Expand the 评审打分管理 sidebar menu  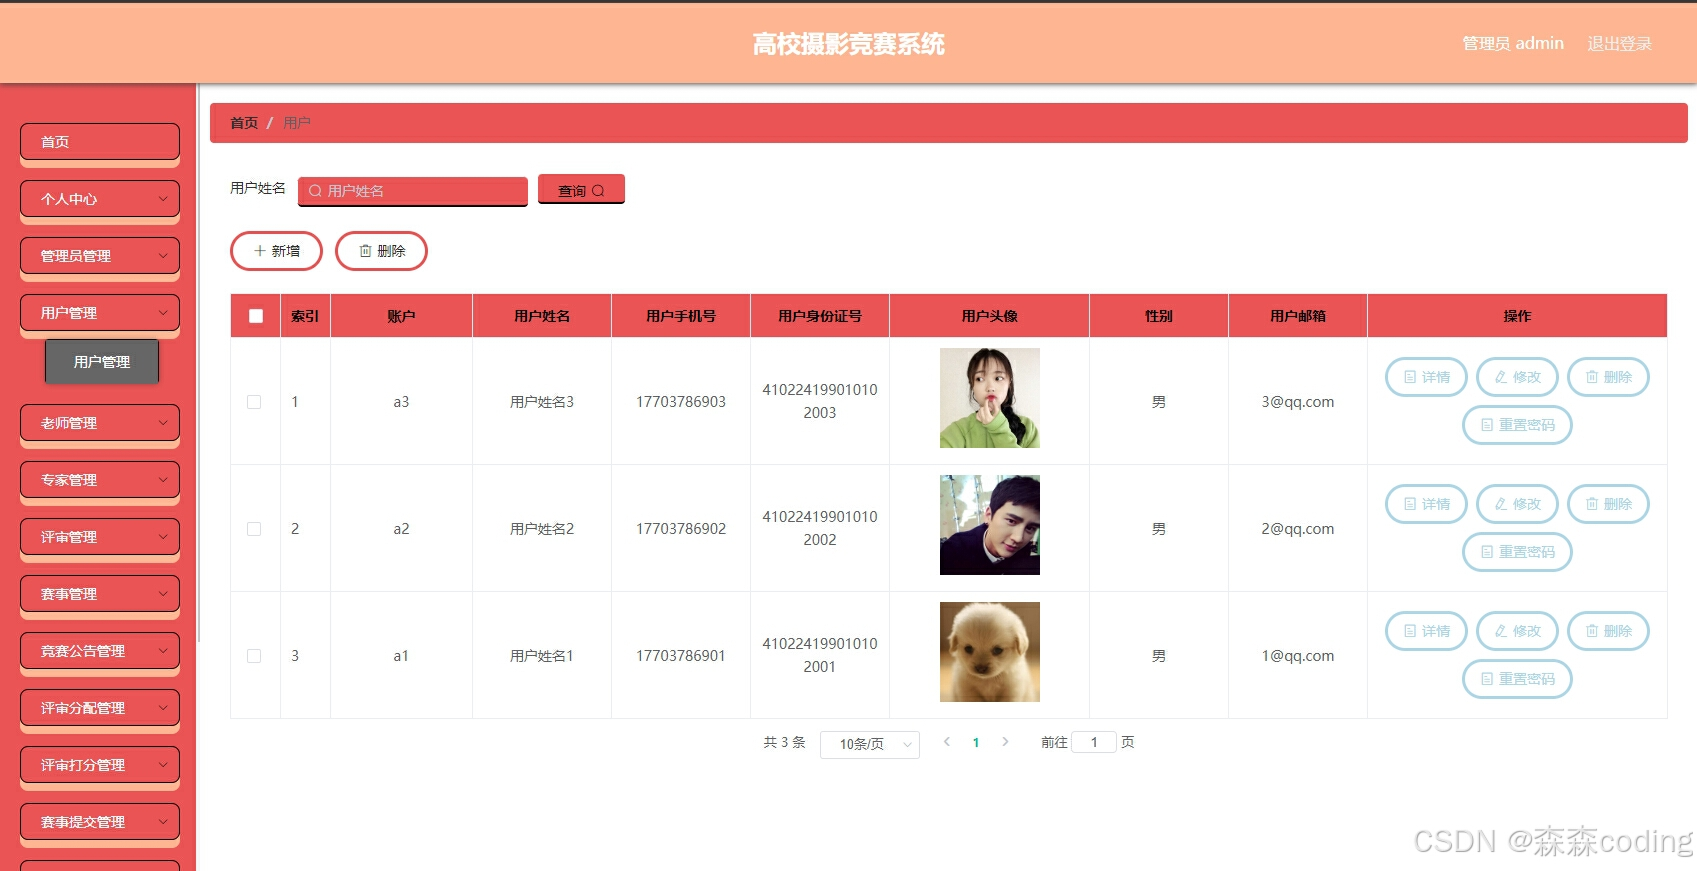point(100,765)
